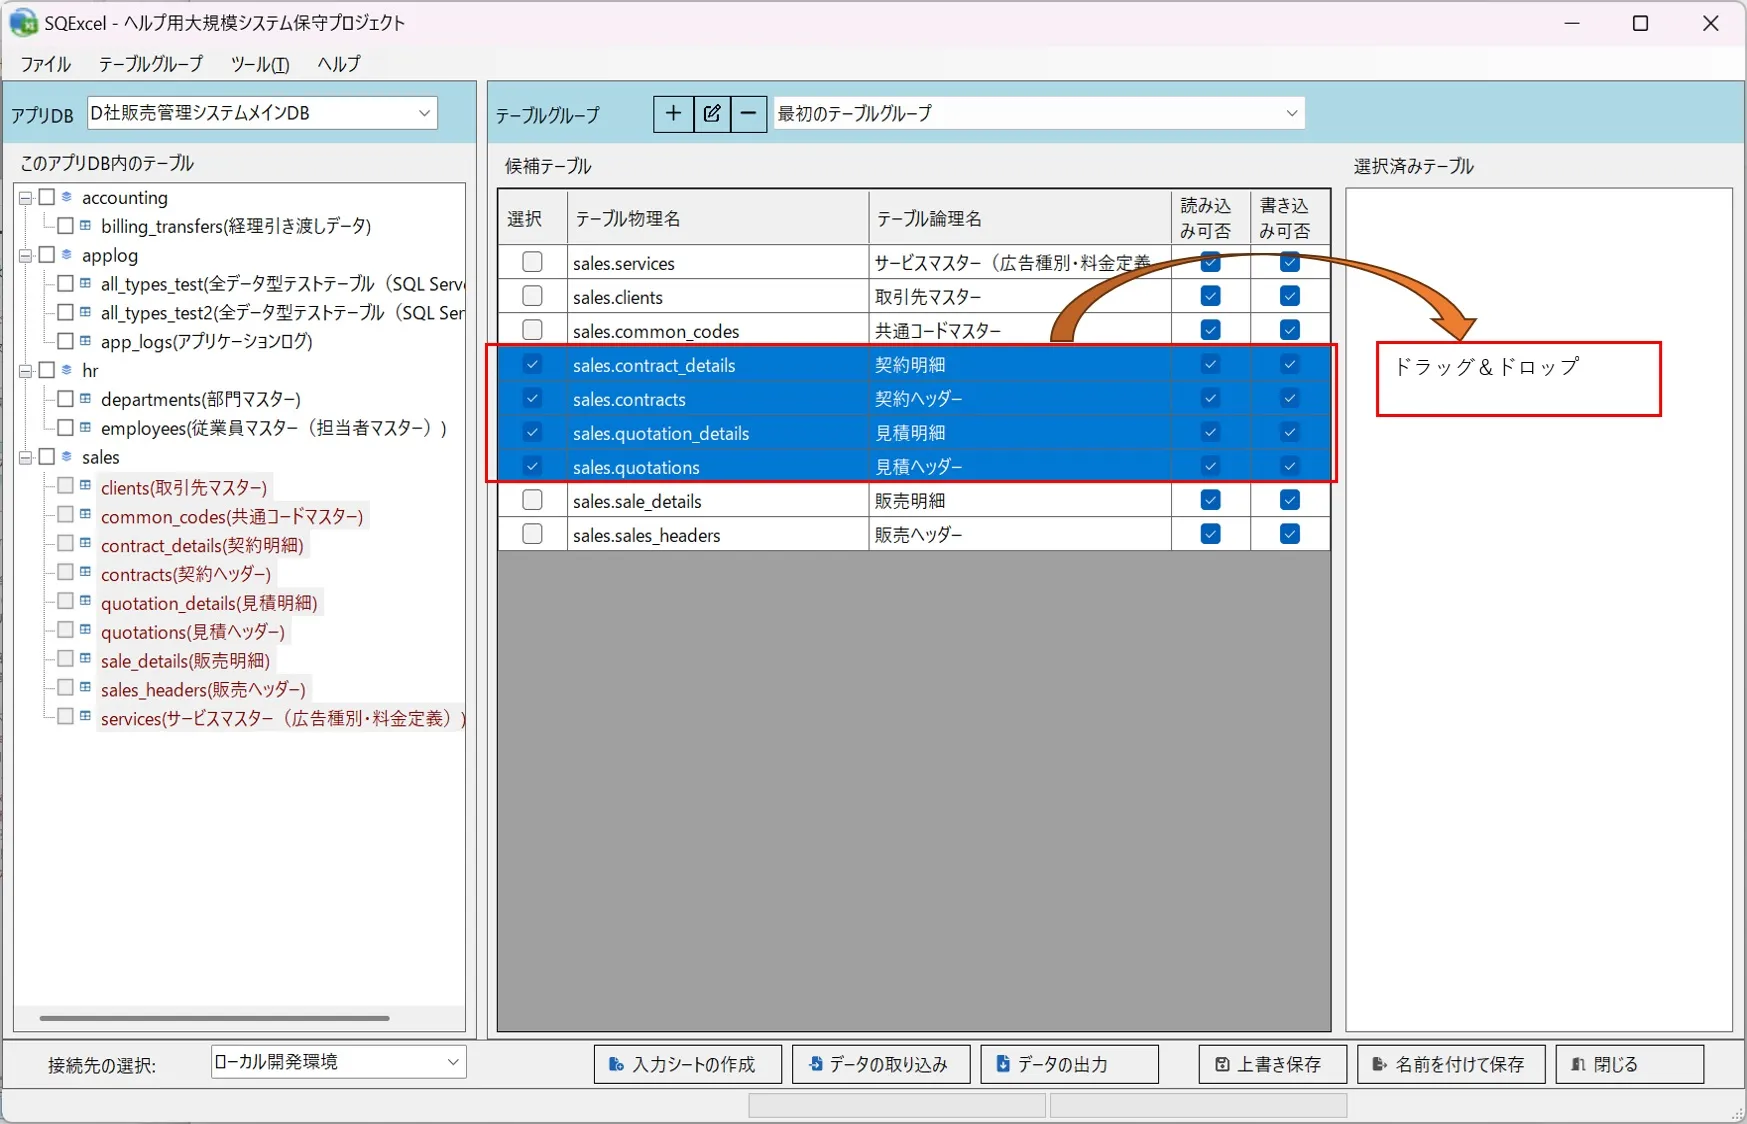
Task: Uncheck selection box for sales.contract_details row
Action: 532,364
